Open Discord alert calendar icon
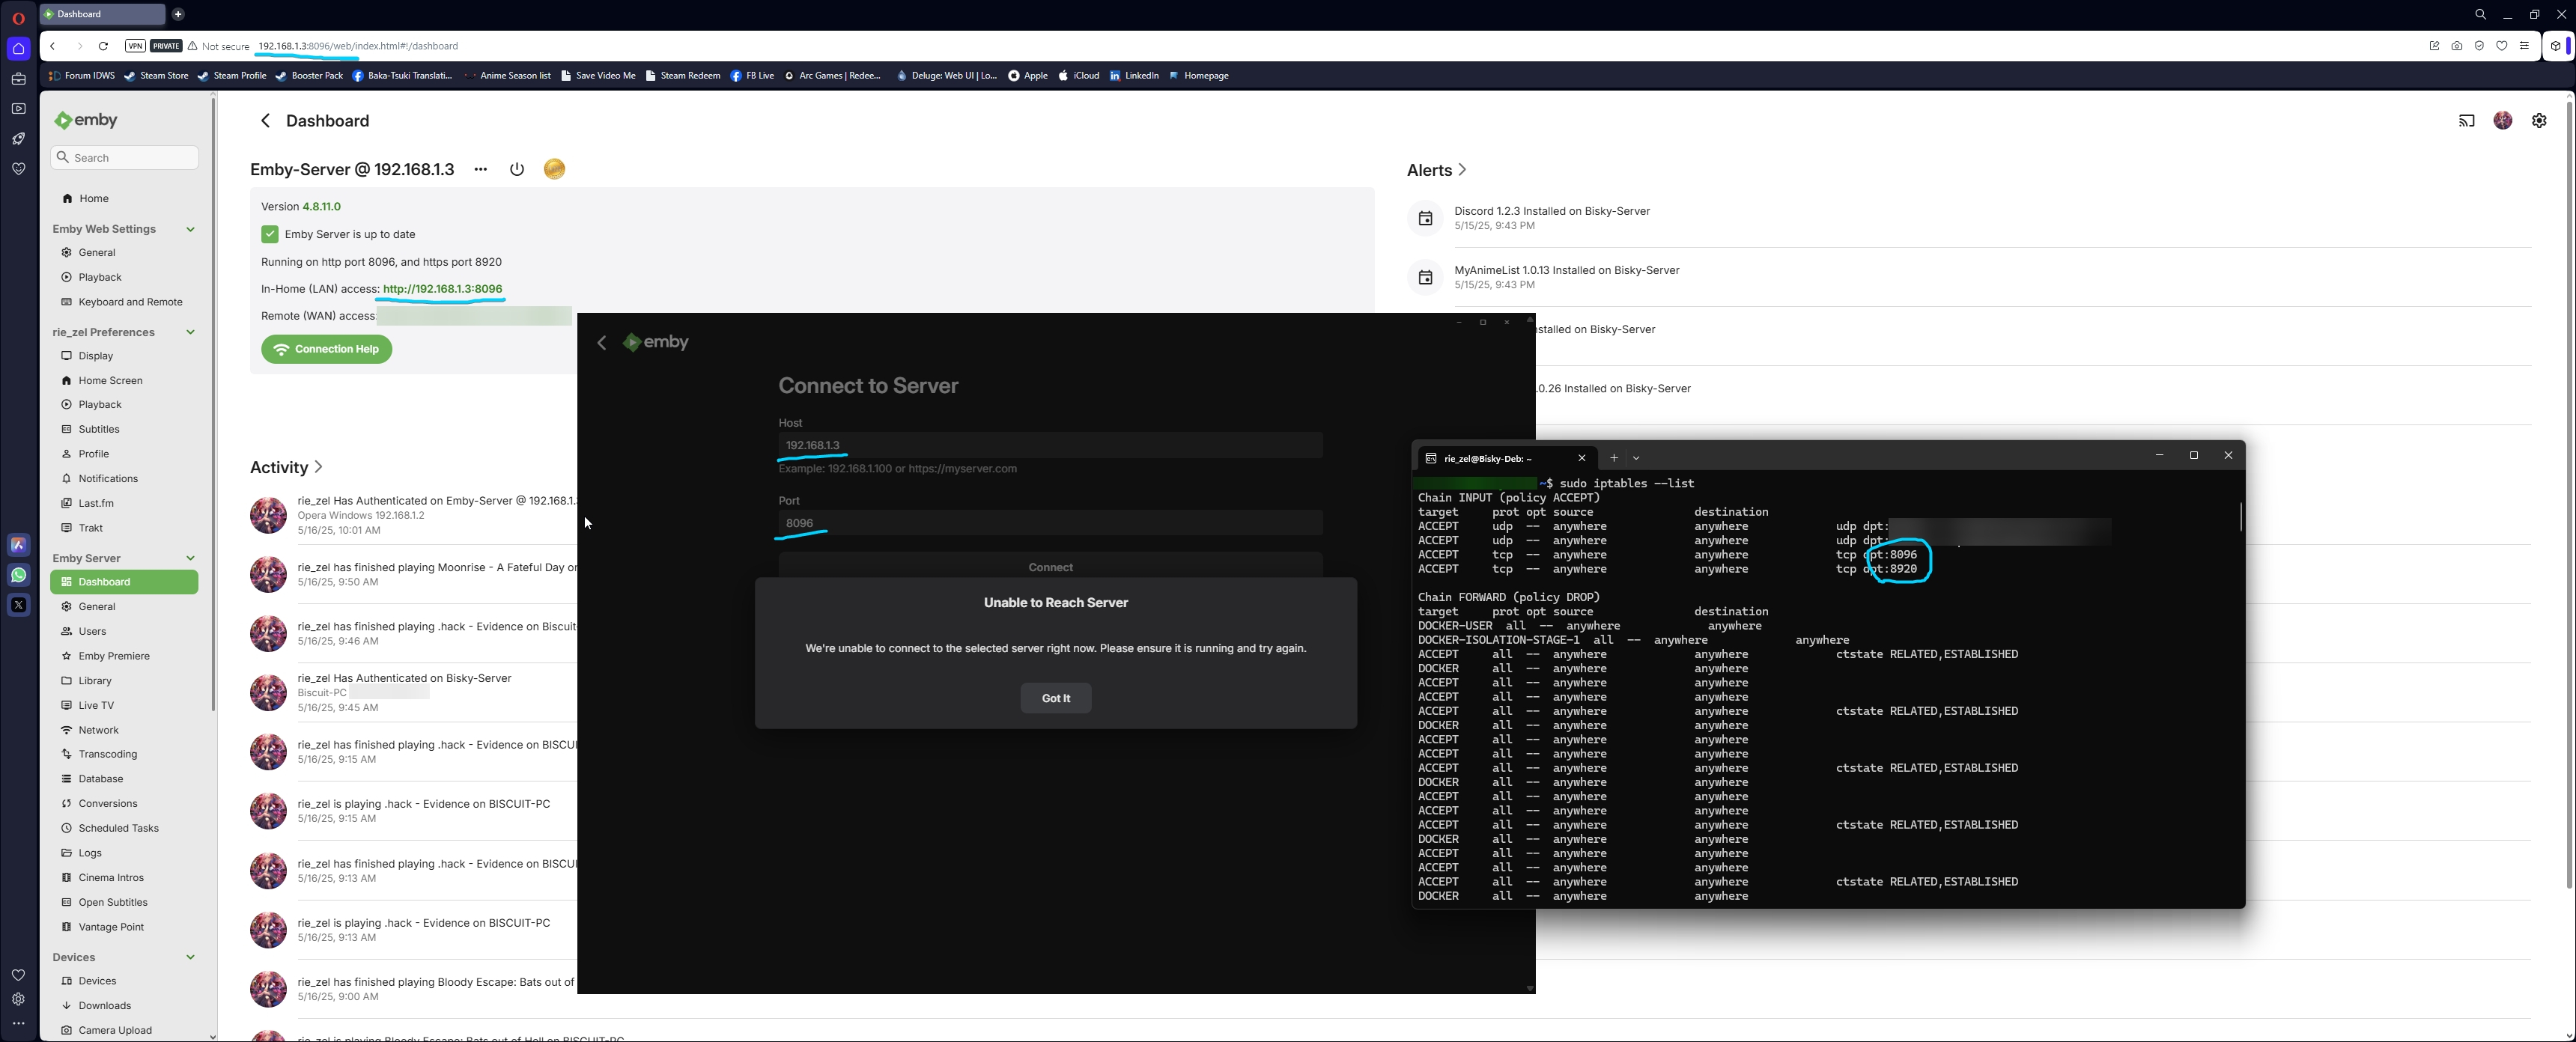2576x1042 pixels. tap(1425, 218)
